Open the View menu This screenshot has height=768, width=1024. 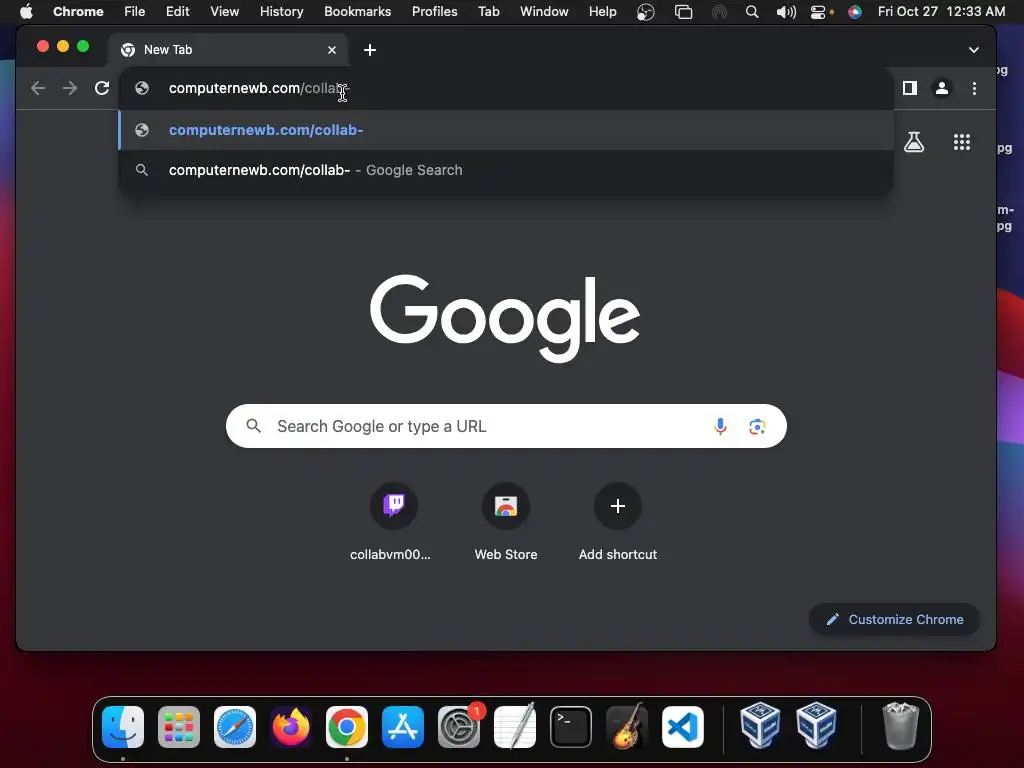click(x=225, y=12)
